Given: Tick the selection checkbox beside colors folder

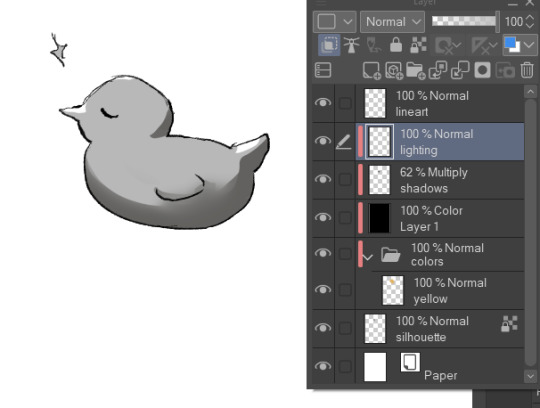Looking at the screenshot, I should pyautogui.click(x=345, y=253).
